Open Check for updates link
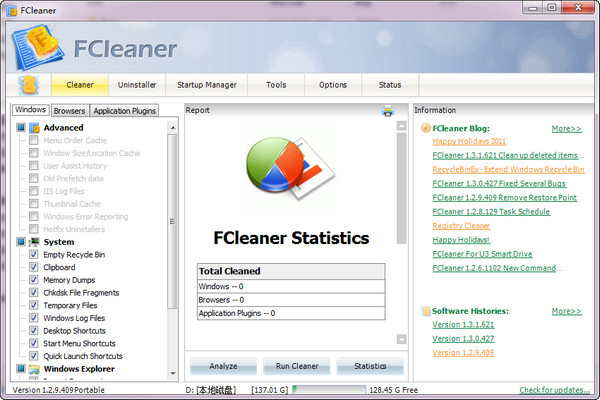The height and width of the screenshot is (400, 600). pos(554,390)
